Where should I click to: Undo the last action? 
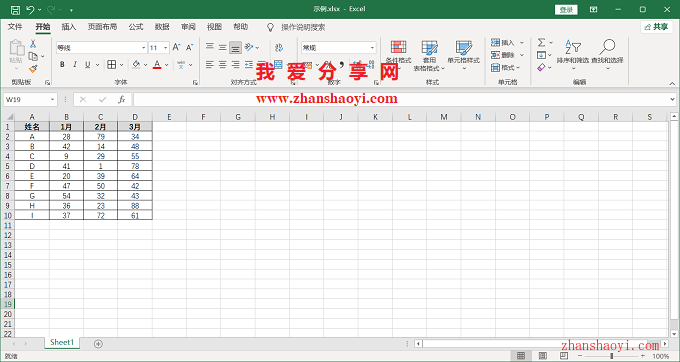pos(30,10)
